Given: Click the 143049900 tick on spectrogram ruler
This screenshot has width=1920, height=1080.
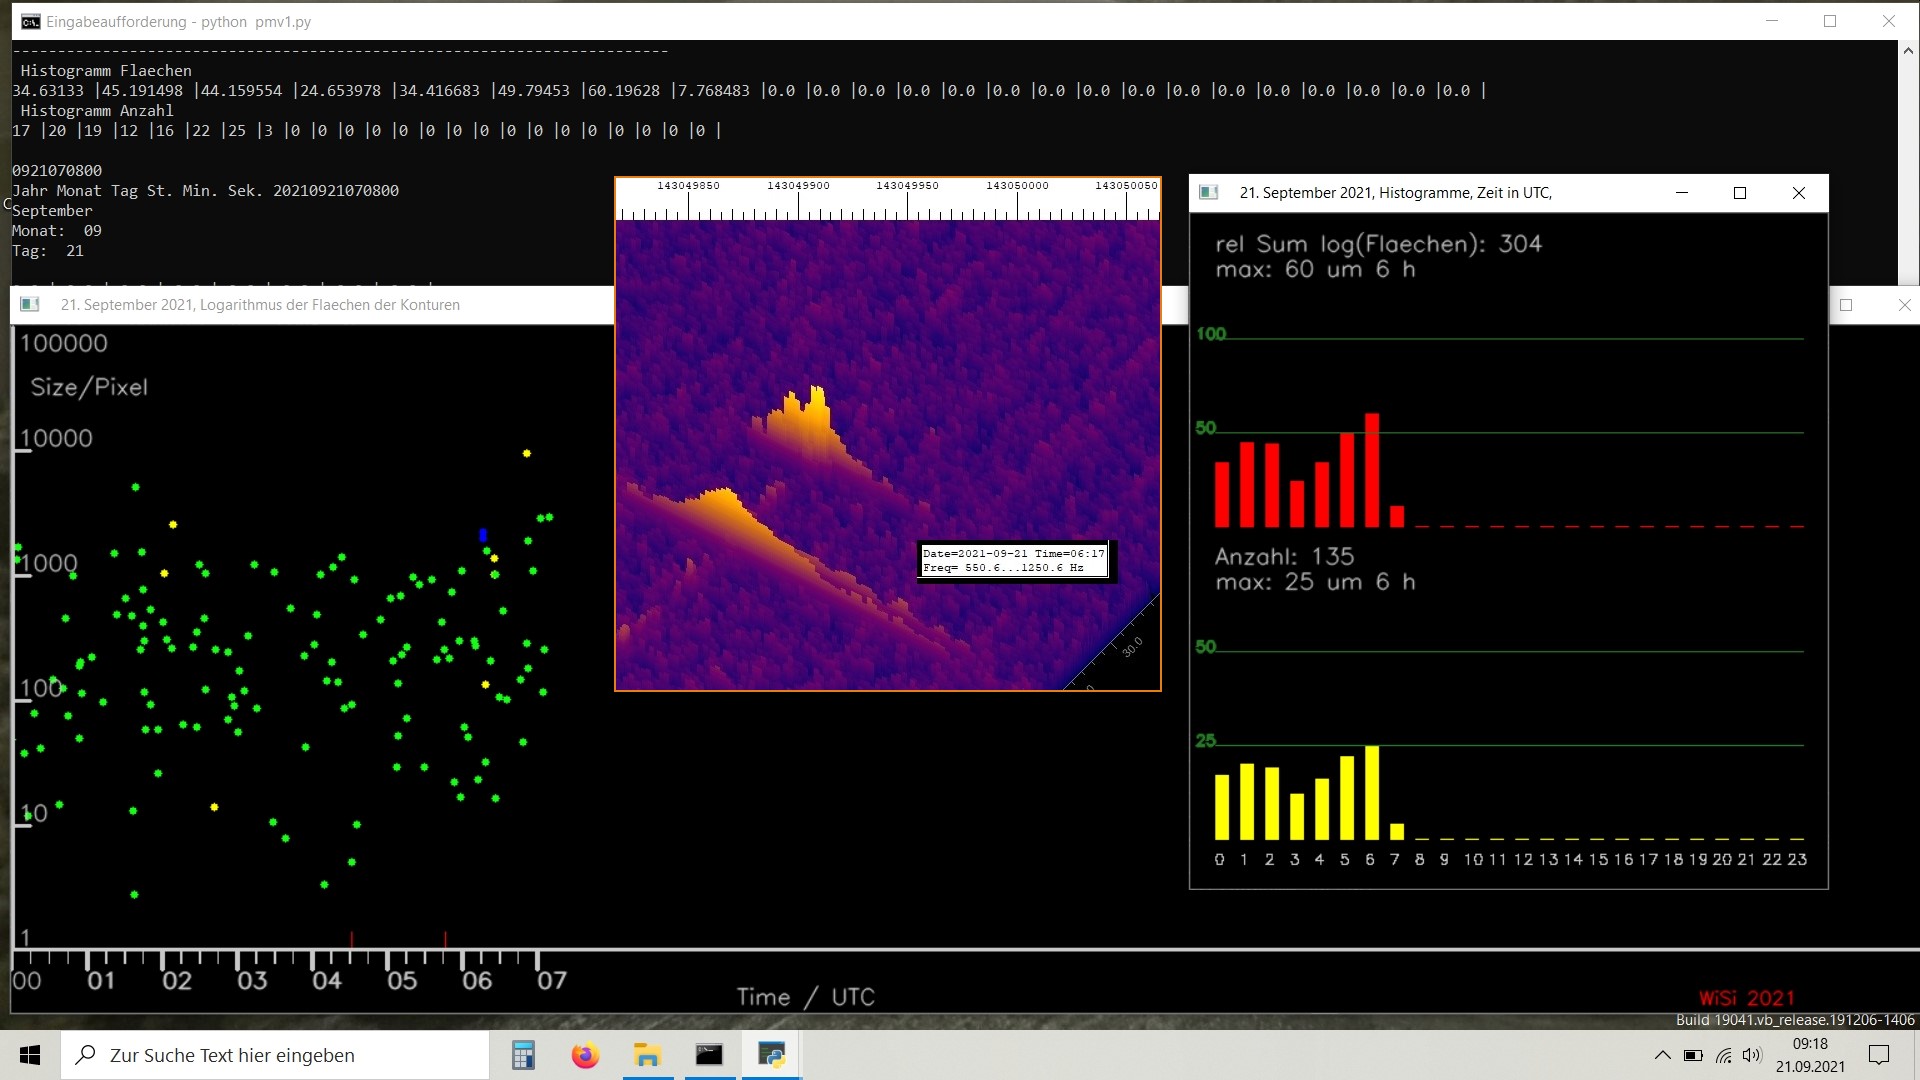Looking at the screenshot, I should 798,205.
